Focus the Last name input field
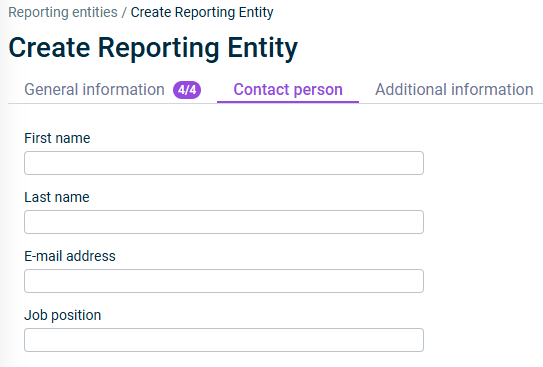This screenshot has height=367, width=543. (224, 222)
